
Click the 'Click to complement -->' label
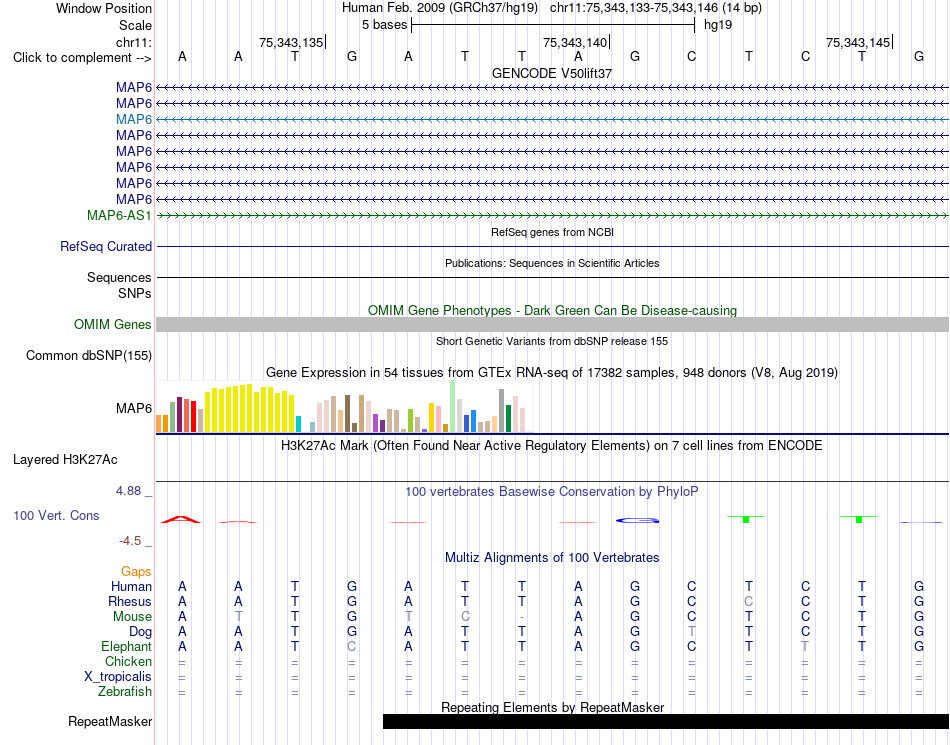pos(82,58)
